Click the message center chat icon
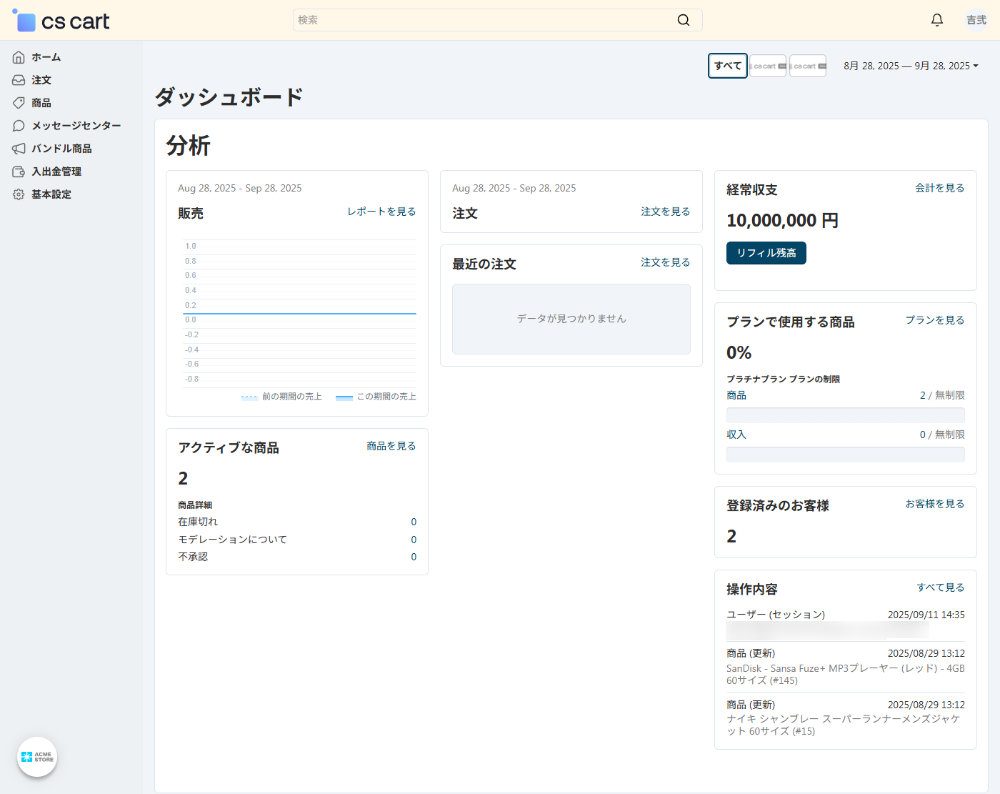1000x794 pixels. click(18, 126)
